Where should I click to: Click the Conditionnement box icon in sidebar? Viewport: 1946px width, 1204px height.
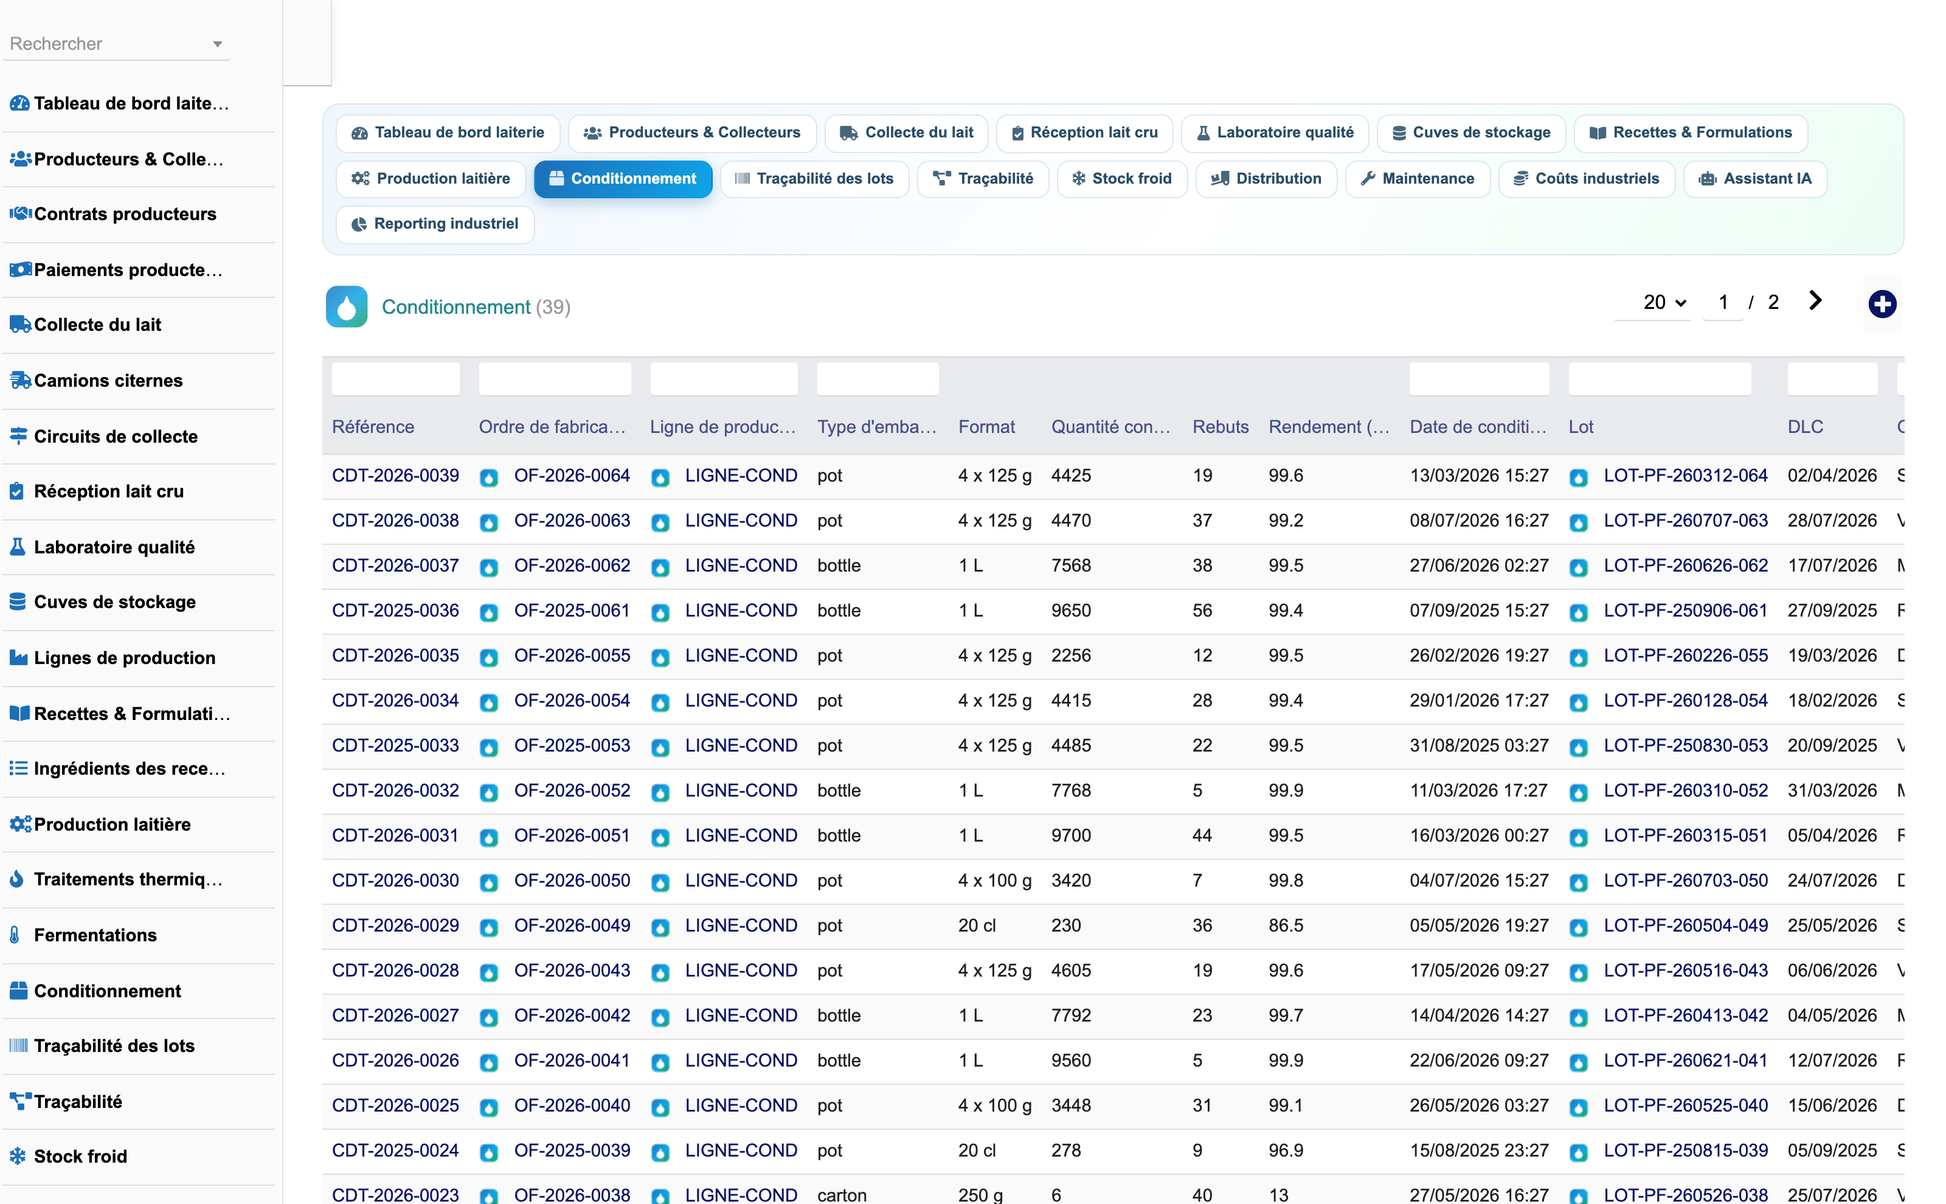pyautogui.click(x=18, y=991)
